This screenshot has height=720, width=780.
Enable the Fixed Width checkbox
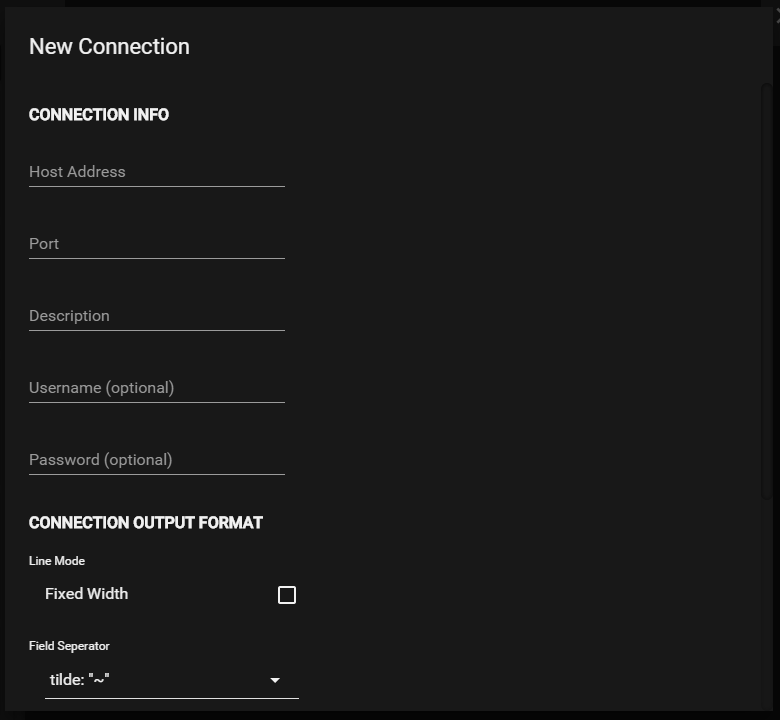[287, 595]
